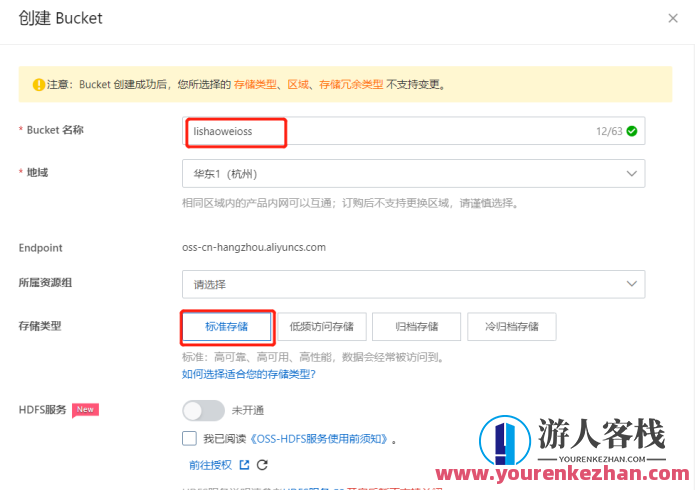The image size is (695, 490).
Task: Select 冷归档存储 storage type
Action: 511,327
